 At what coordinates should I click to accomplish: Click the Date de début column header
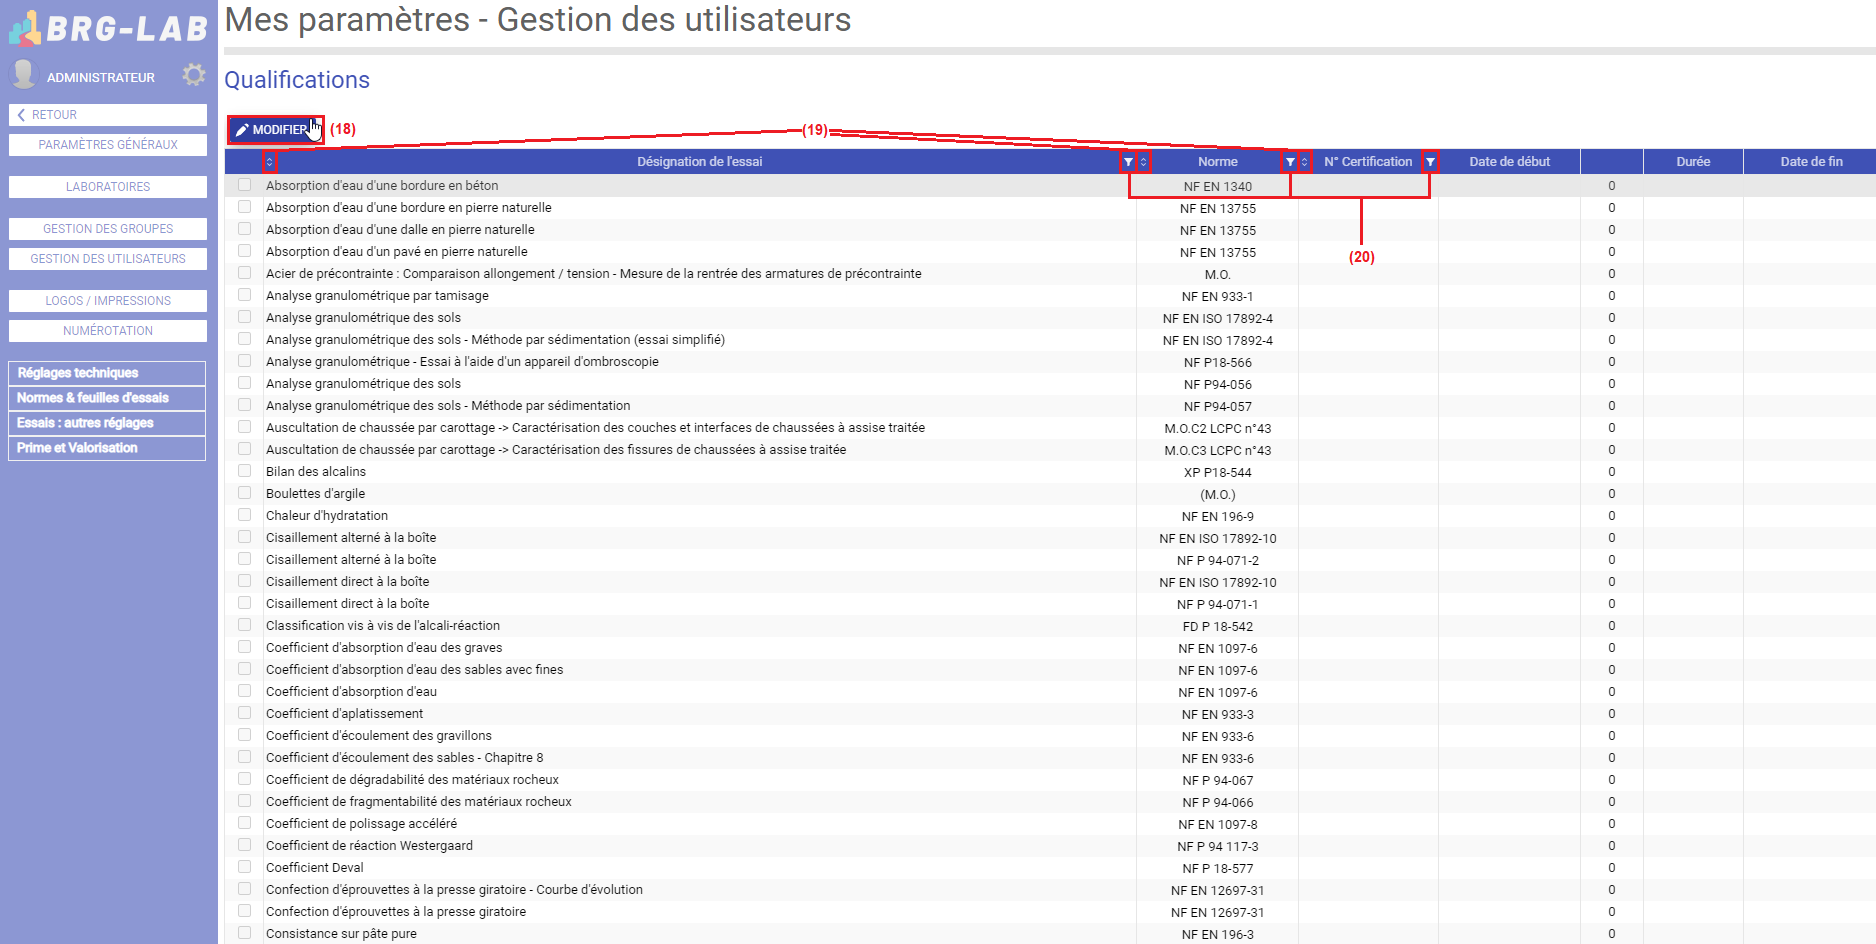tap(1509, 162)
